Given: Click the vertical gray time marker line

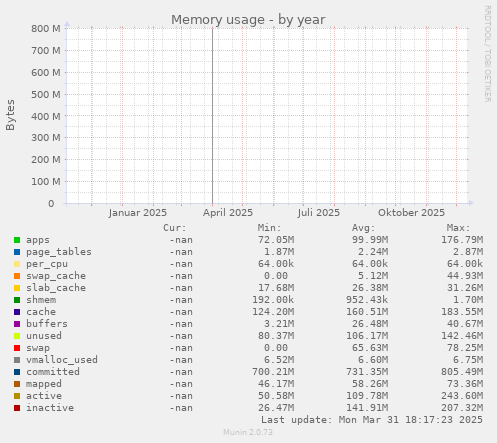Looking at the screenshot, I should pyautogui.click(x=212, y=116).
